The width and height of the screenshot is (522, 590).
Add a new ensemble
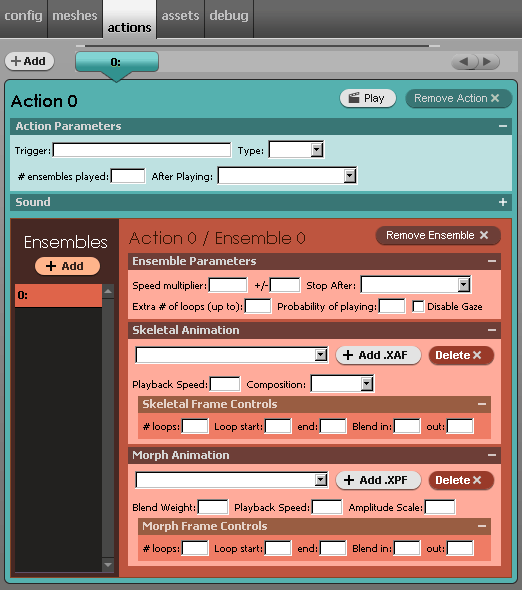pos(67,266)
